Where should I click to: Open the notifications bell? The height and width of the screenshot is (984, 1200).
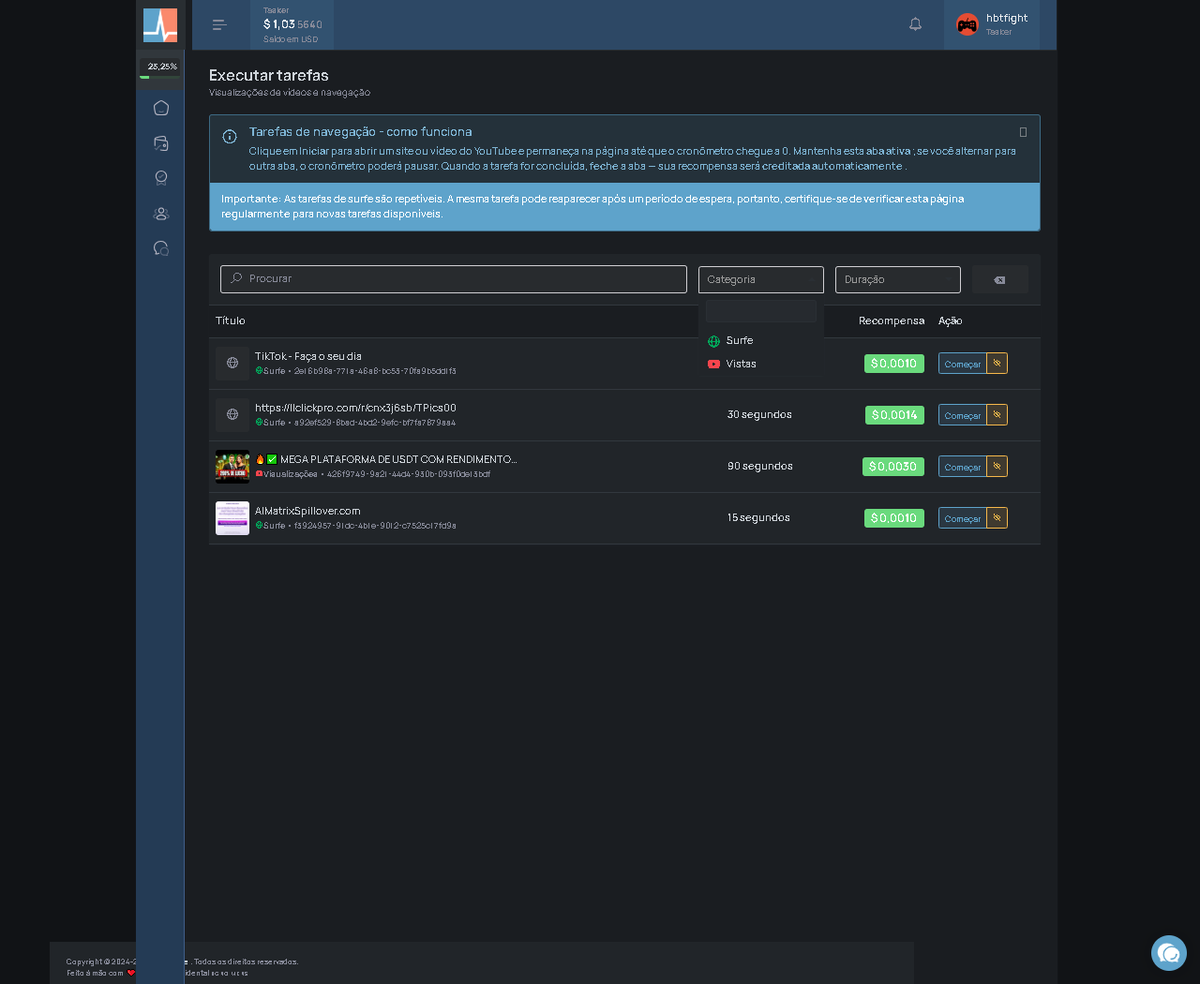915,24
